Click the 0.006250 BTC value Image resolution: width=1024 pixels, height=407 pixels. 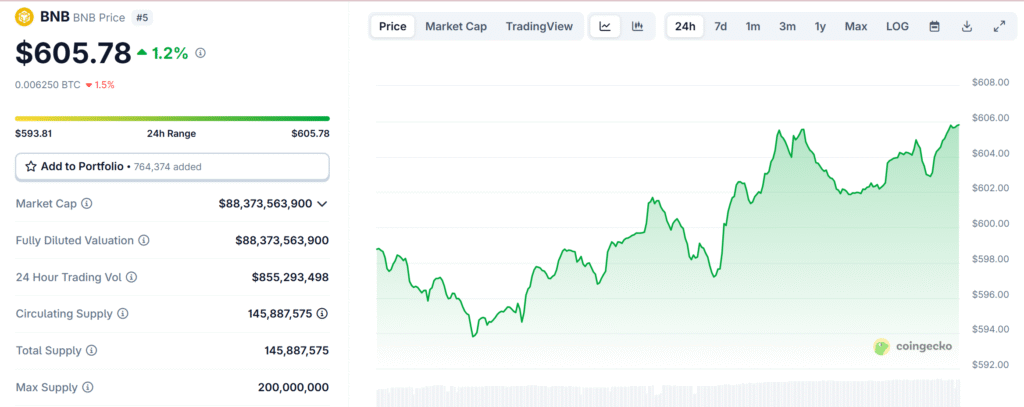(48, 85)
